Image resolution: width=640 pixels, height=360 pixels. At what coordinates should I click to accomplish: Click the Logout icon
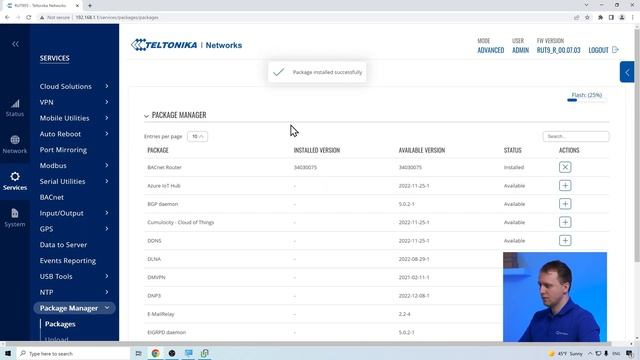coord(616,49)
